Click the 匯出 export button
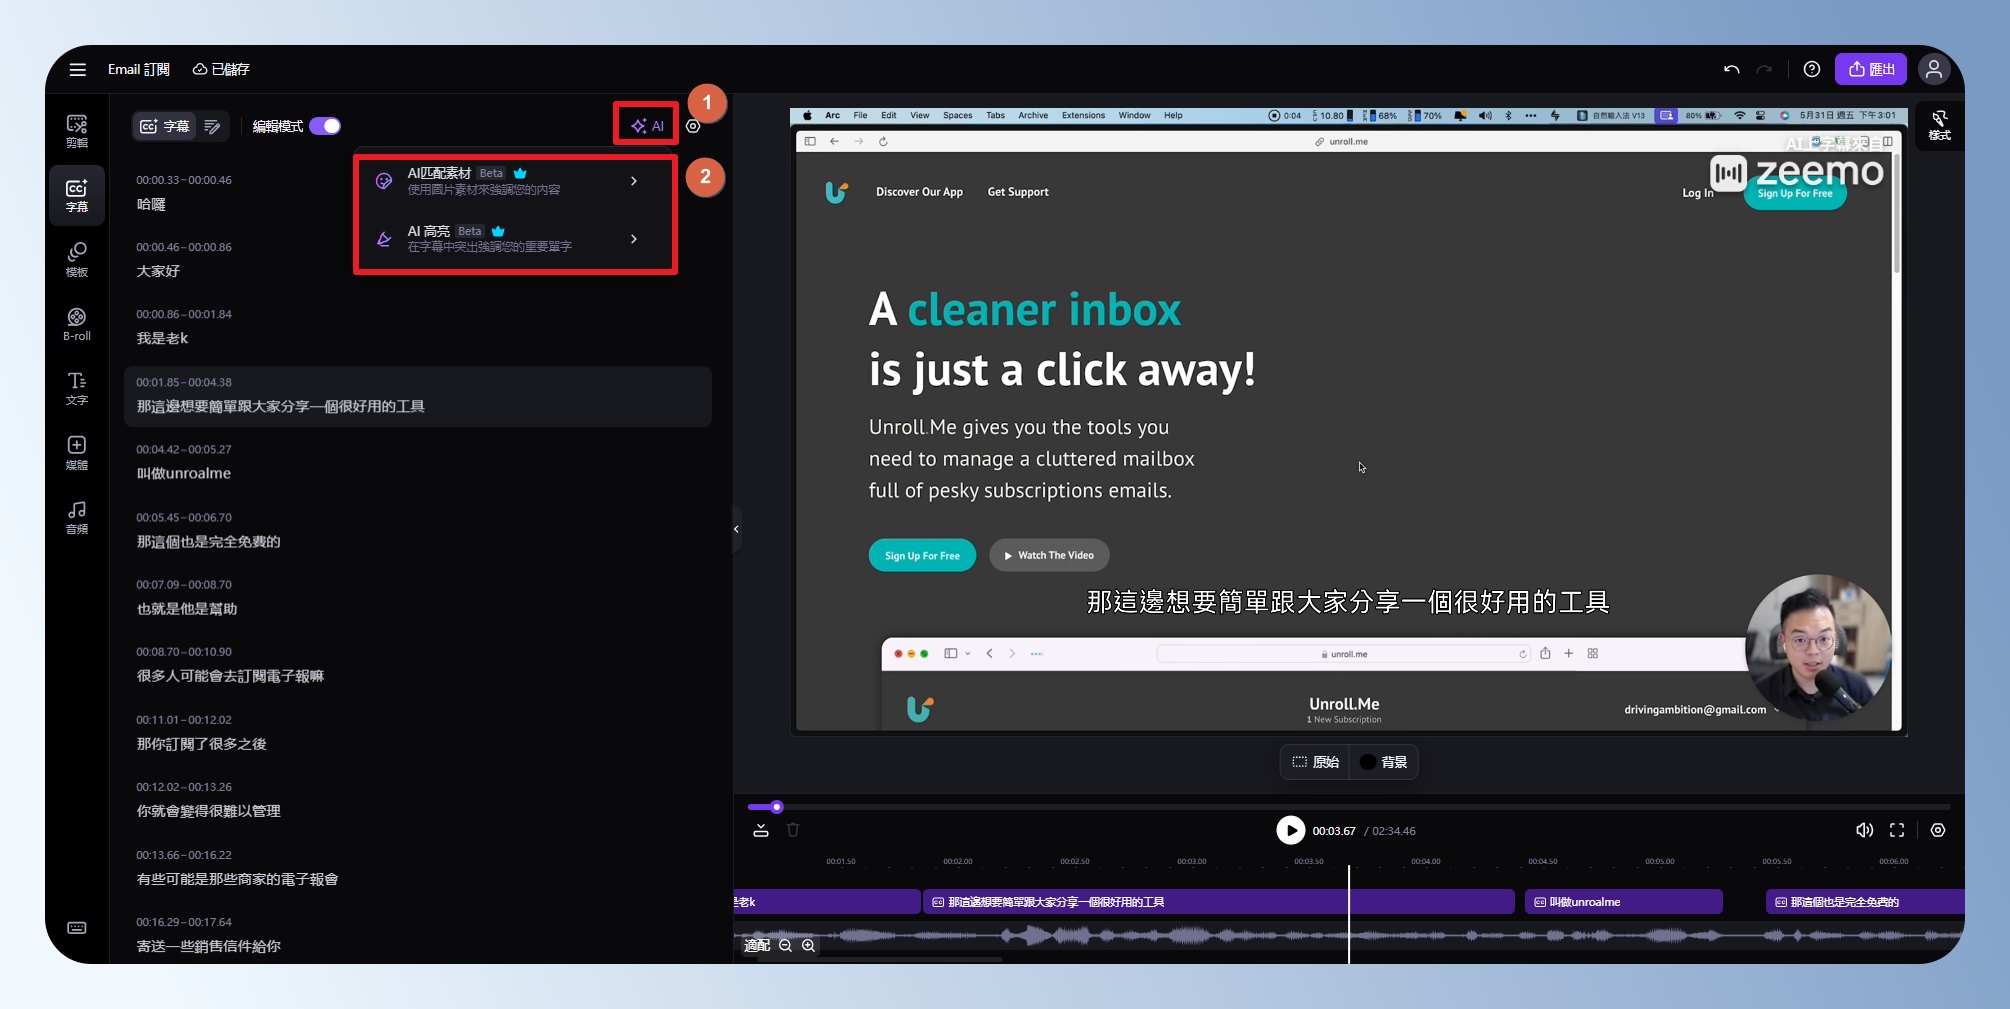The height and width of the screenshot is (1009, 2010). click(x=1870, y=69)
